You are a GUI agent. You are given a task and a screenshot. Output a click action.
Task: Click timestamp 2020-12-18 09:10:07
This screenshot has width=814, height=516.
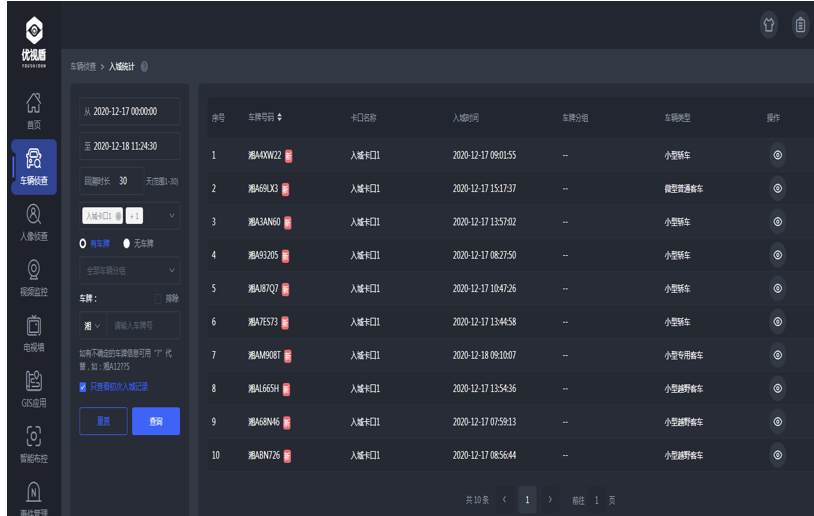click(x=484, y=355)
